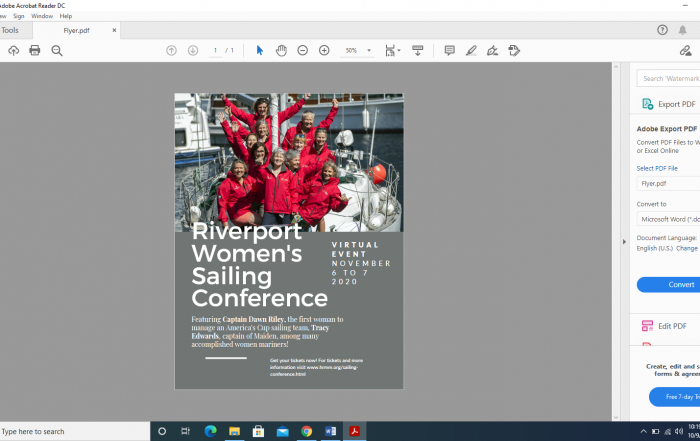The width and height of the screenshot is (700, 441).
Task: Open the notifications bell
Action: (683, 30)
